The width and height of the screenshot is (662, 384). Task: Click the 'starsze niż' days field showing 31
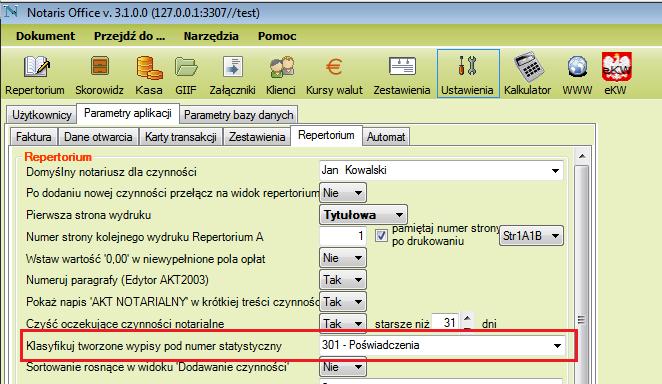click(446, 323)
